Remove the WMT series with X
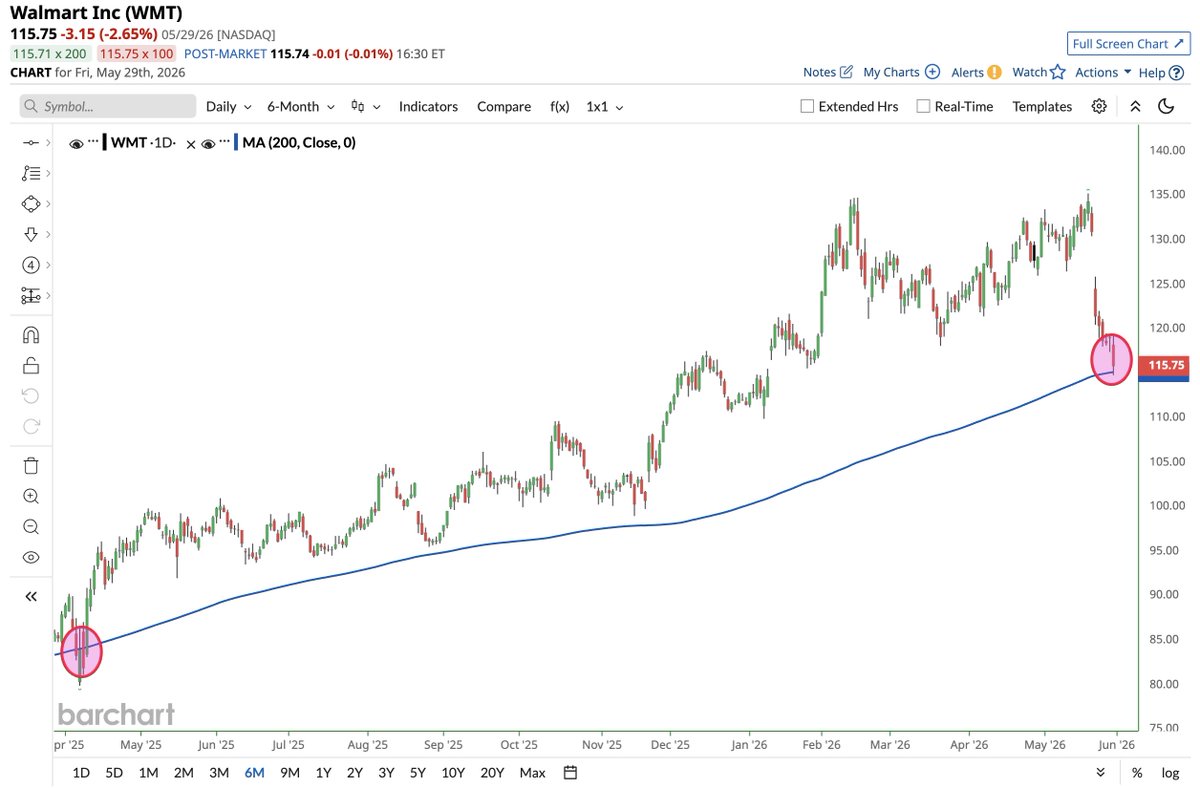The image size is (1200, 788). coord(191,143)
